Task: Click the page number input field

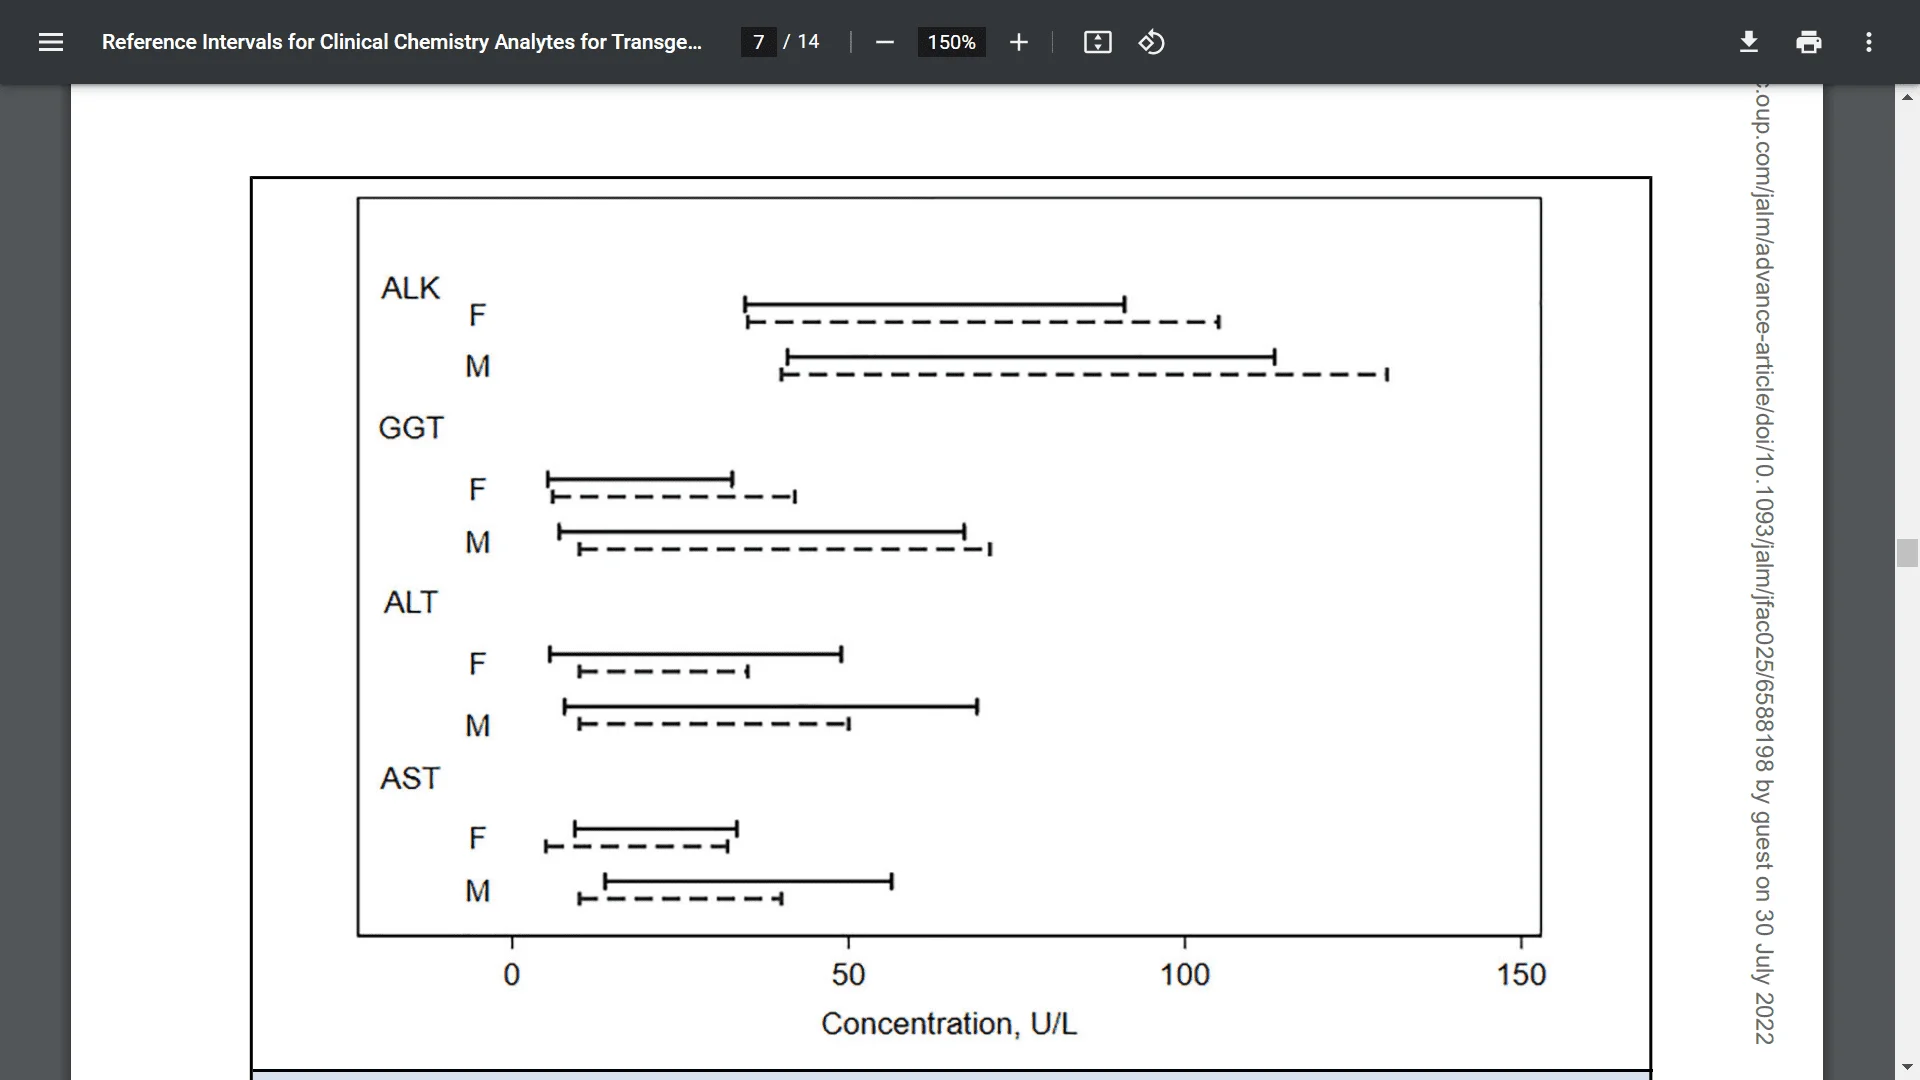Action: (x=759, y=42)
